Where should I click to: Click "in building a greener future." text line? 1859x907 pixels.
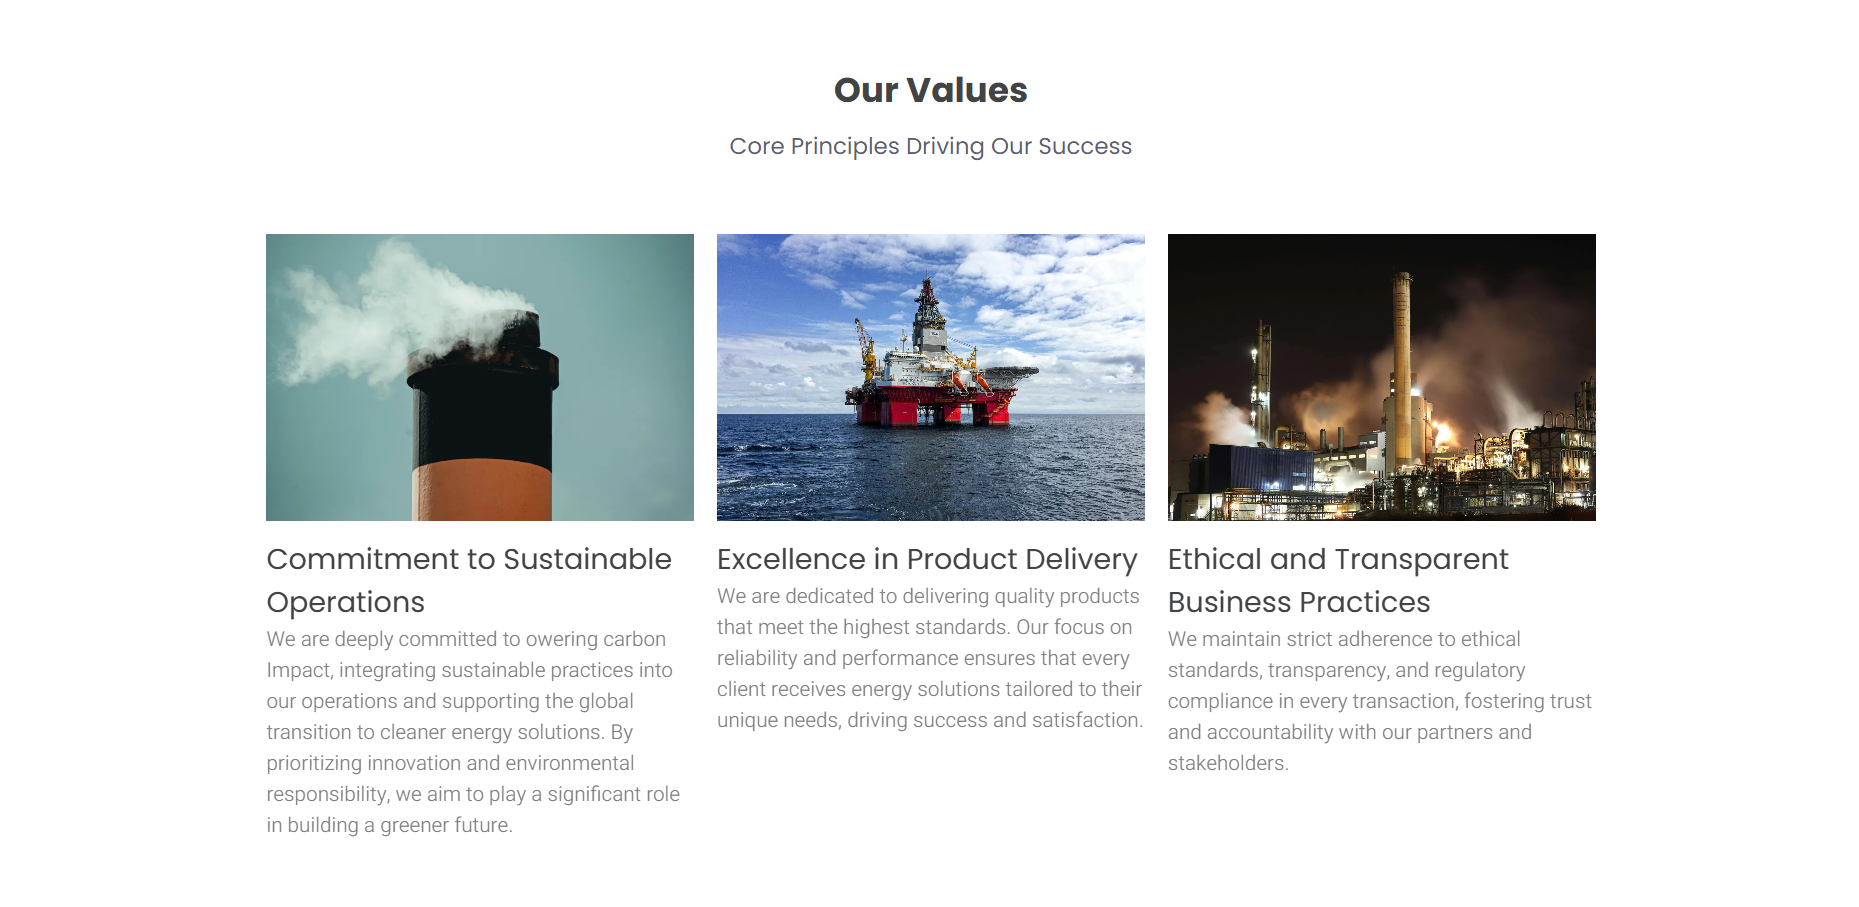pos(389,825)
